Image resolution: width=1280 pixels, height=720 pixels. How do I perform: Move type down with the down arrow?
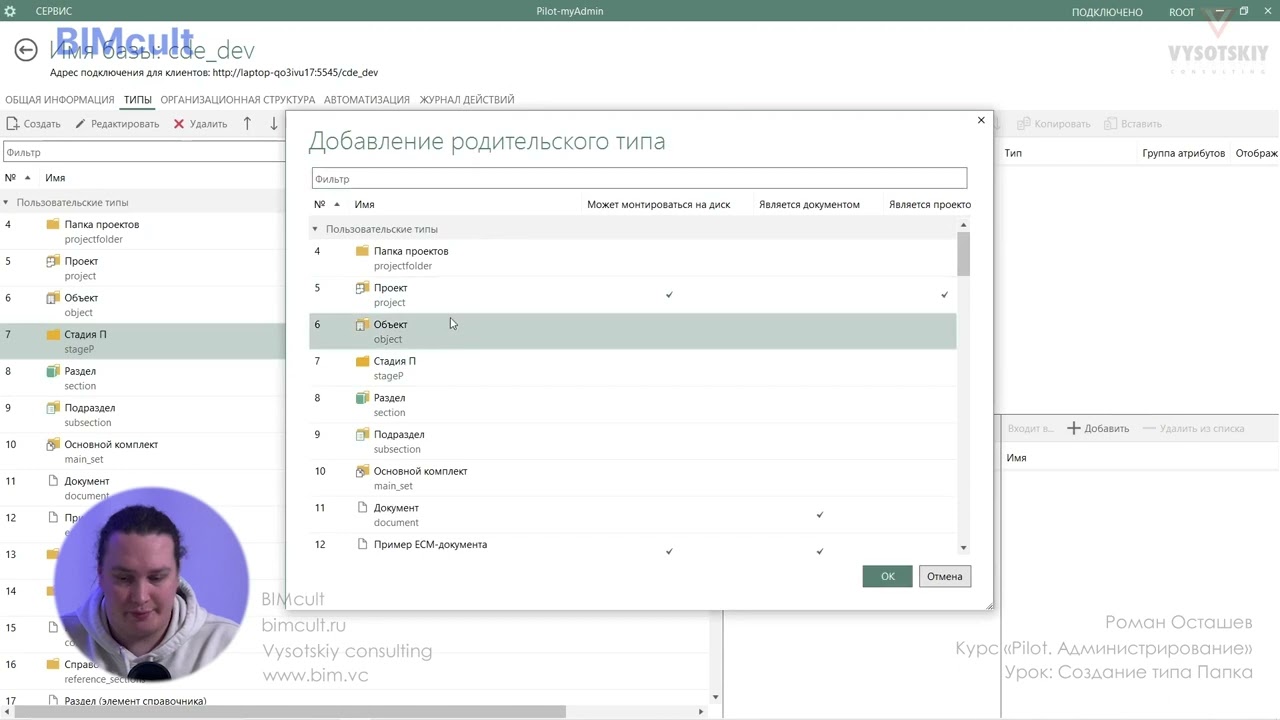(274, 124)
